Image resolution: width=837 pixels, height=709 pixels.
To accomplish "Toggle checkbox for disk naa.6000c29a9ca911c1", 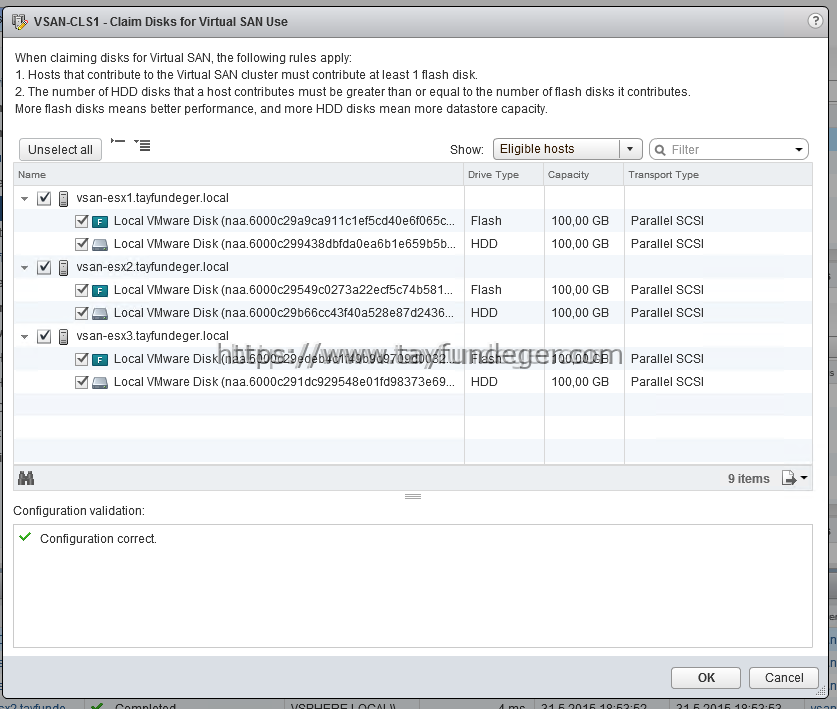I will pyautogui.click(x=82, y=221).
